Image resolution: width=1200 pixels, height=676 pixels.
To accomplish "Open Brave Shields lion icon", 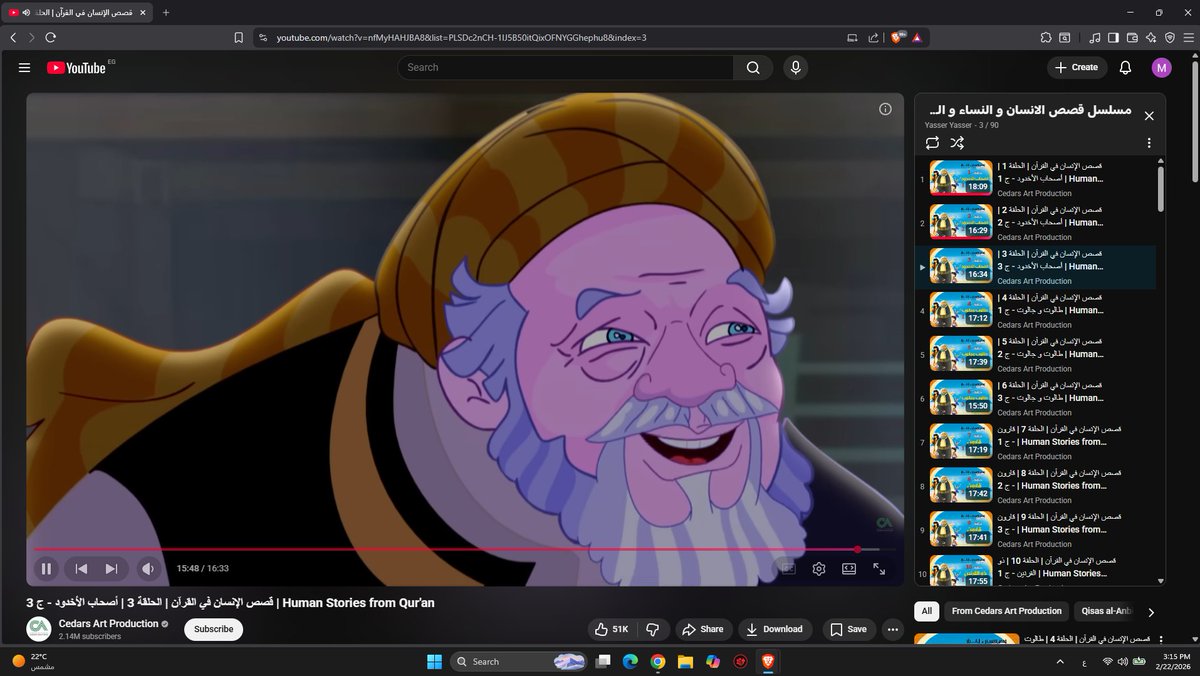I will (897, 37).
